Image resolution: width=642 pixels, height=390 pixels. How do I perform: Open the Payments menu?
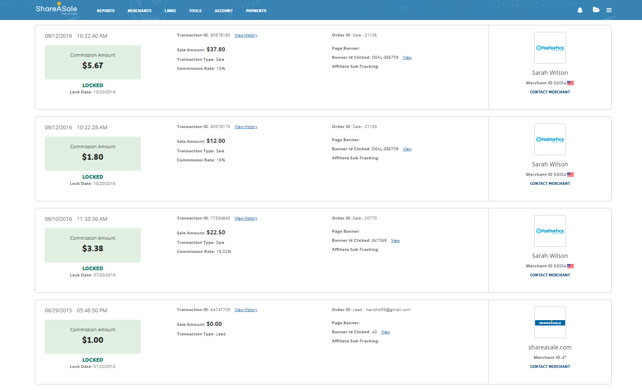256,11
